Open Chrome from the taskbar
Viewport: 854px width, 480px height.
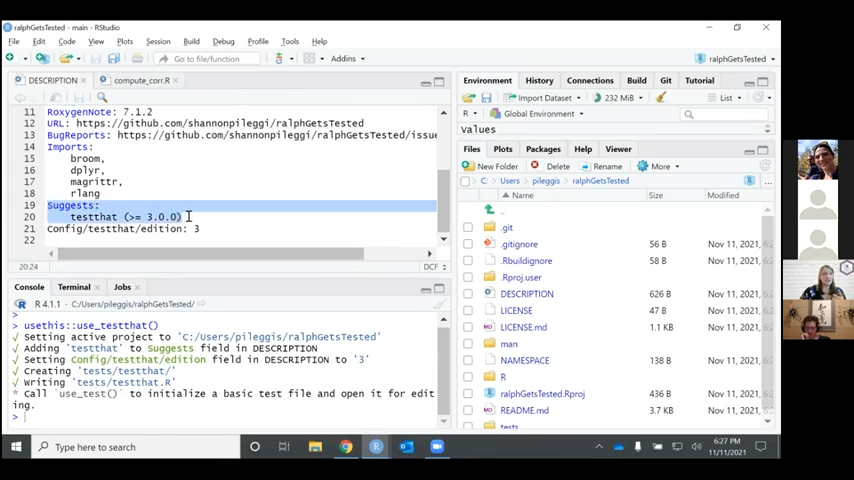(x=346, y=447)
